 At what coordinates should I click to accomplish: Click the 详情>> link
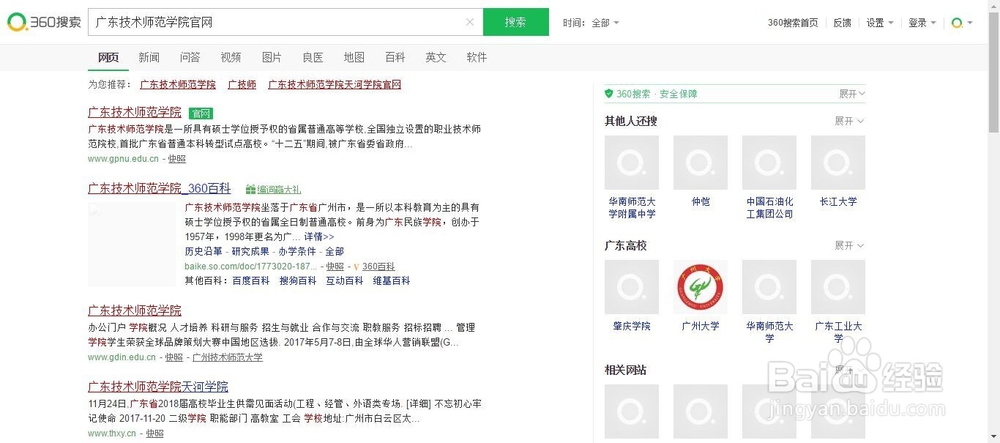pyautogui.click(x=319, y=236)
